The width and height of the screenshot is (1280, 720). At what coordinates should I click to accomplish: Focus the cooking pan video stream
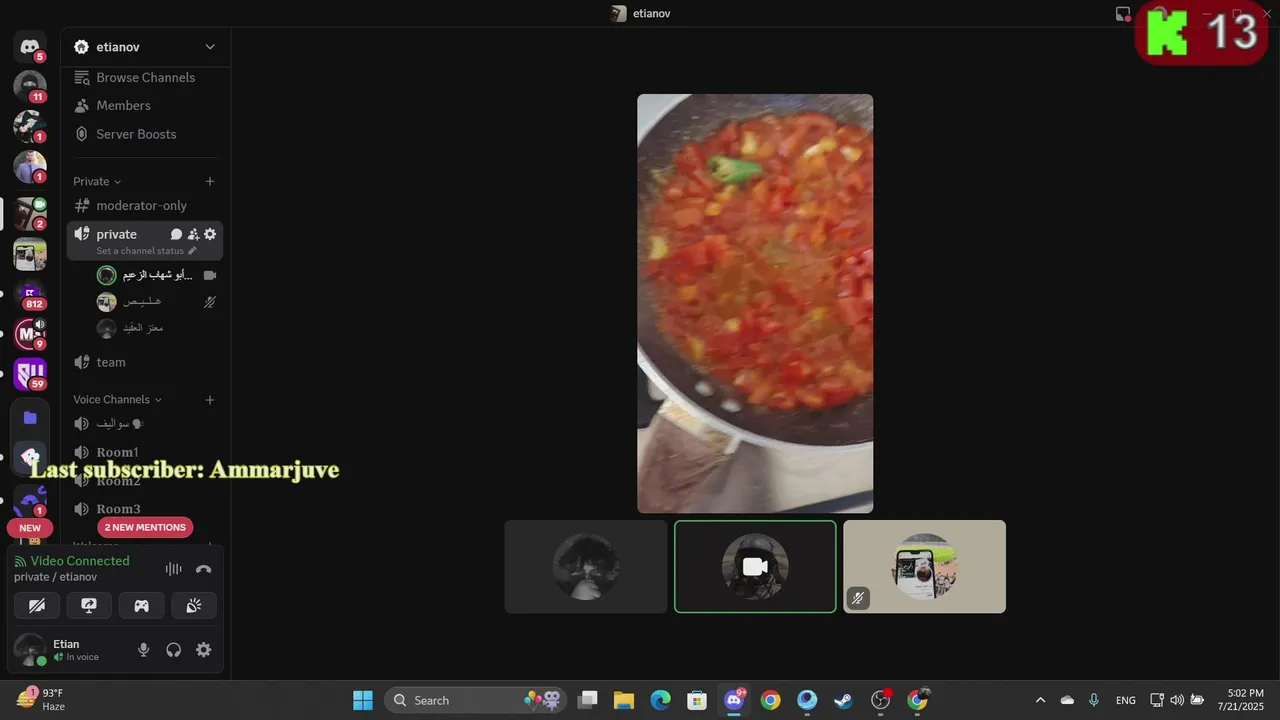tap(755, 304)
